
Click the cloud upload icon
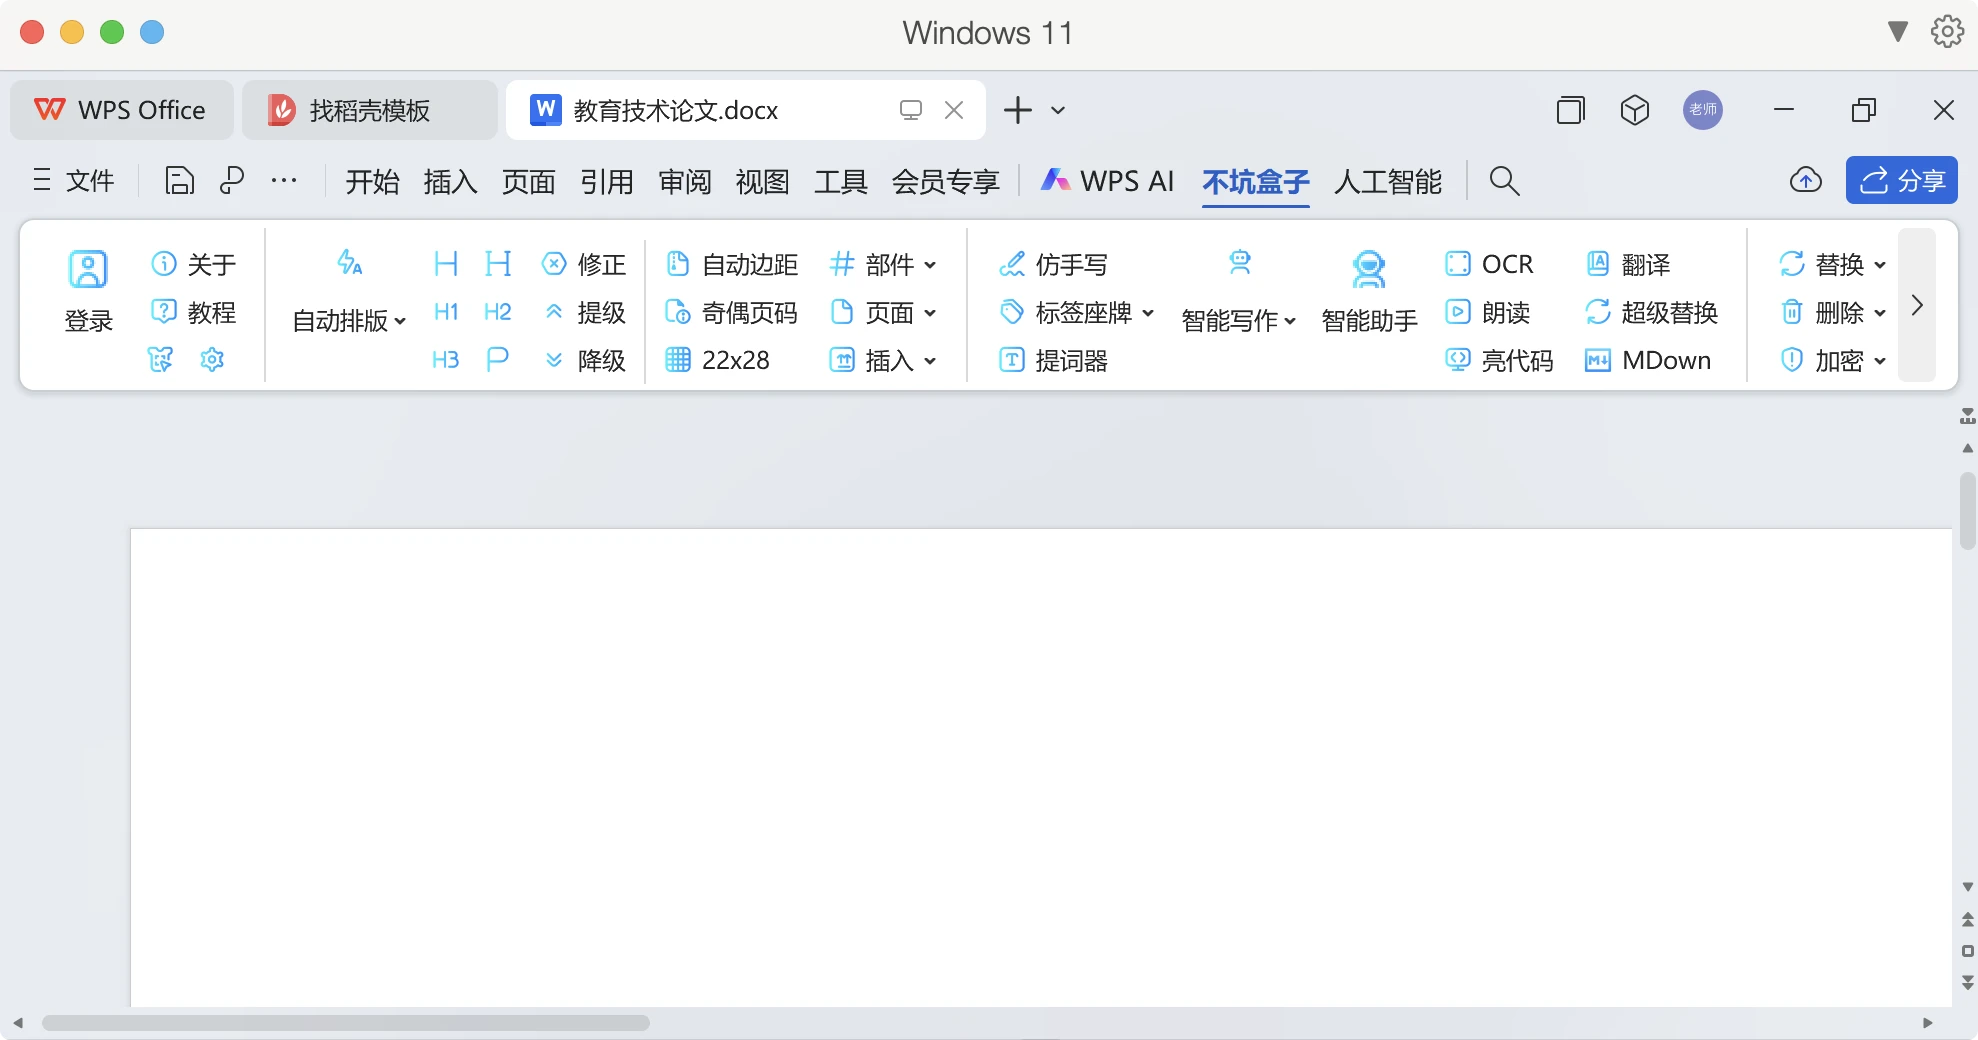click(x=1805, y=181)
